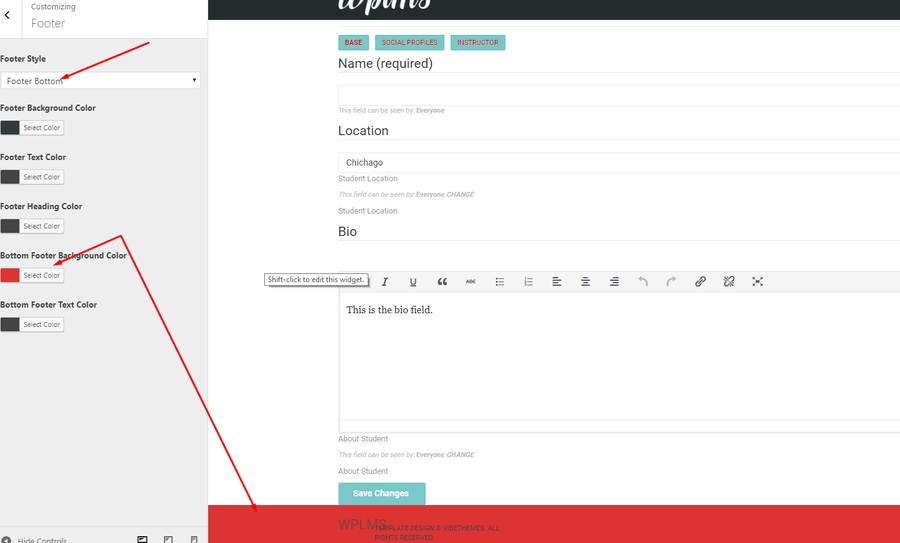Click the footer copyright text TEMPLATE DESIGN
Viewport: 900px width, 543px height.
click(x=437, y=533)
